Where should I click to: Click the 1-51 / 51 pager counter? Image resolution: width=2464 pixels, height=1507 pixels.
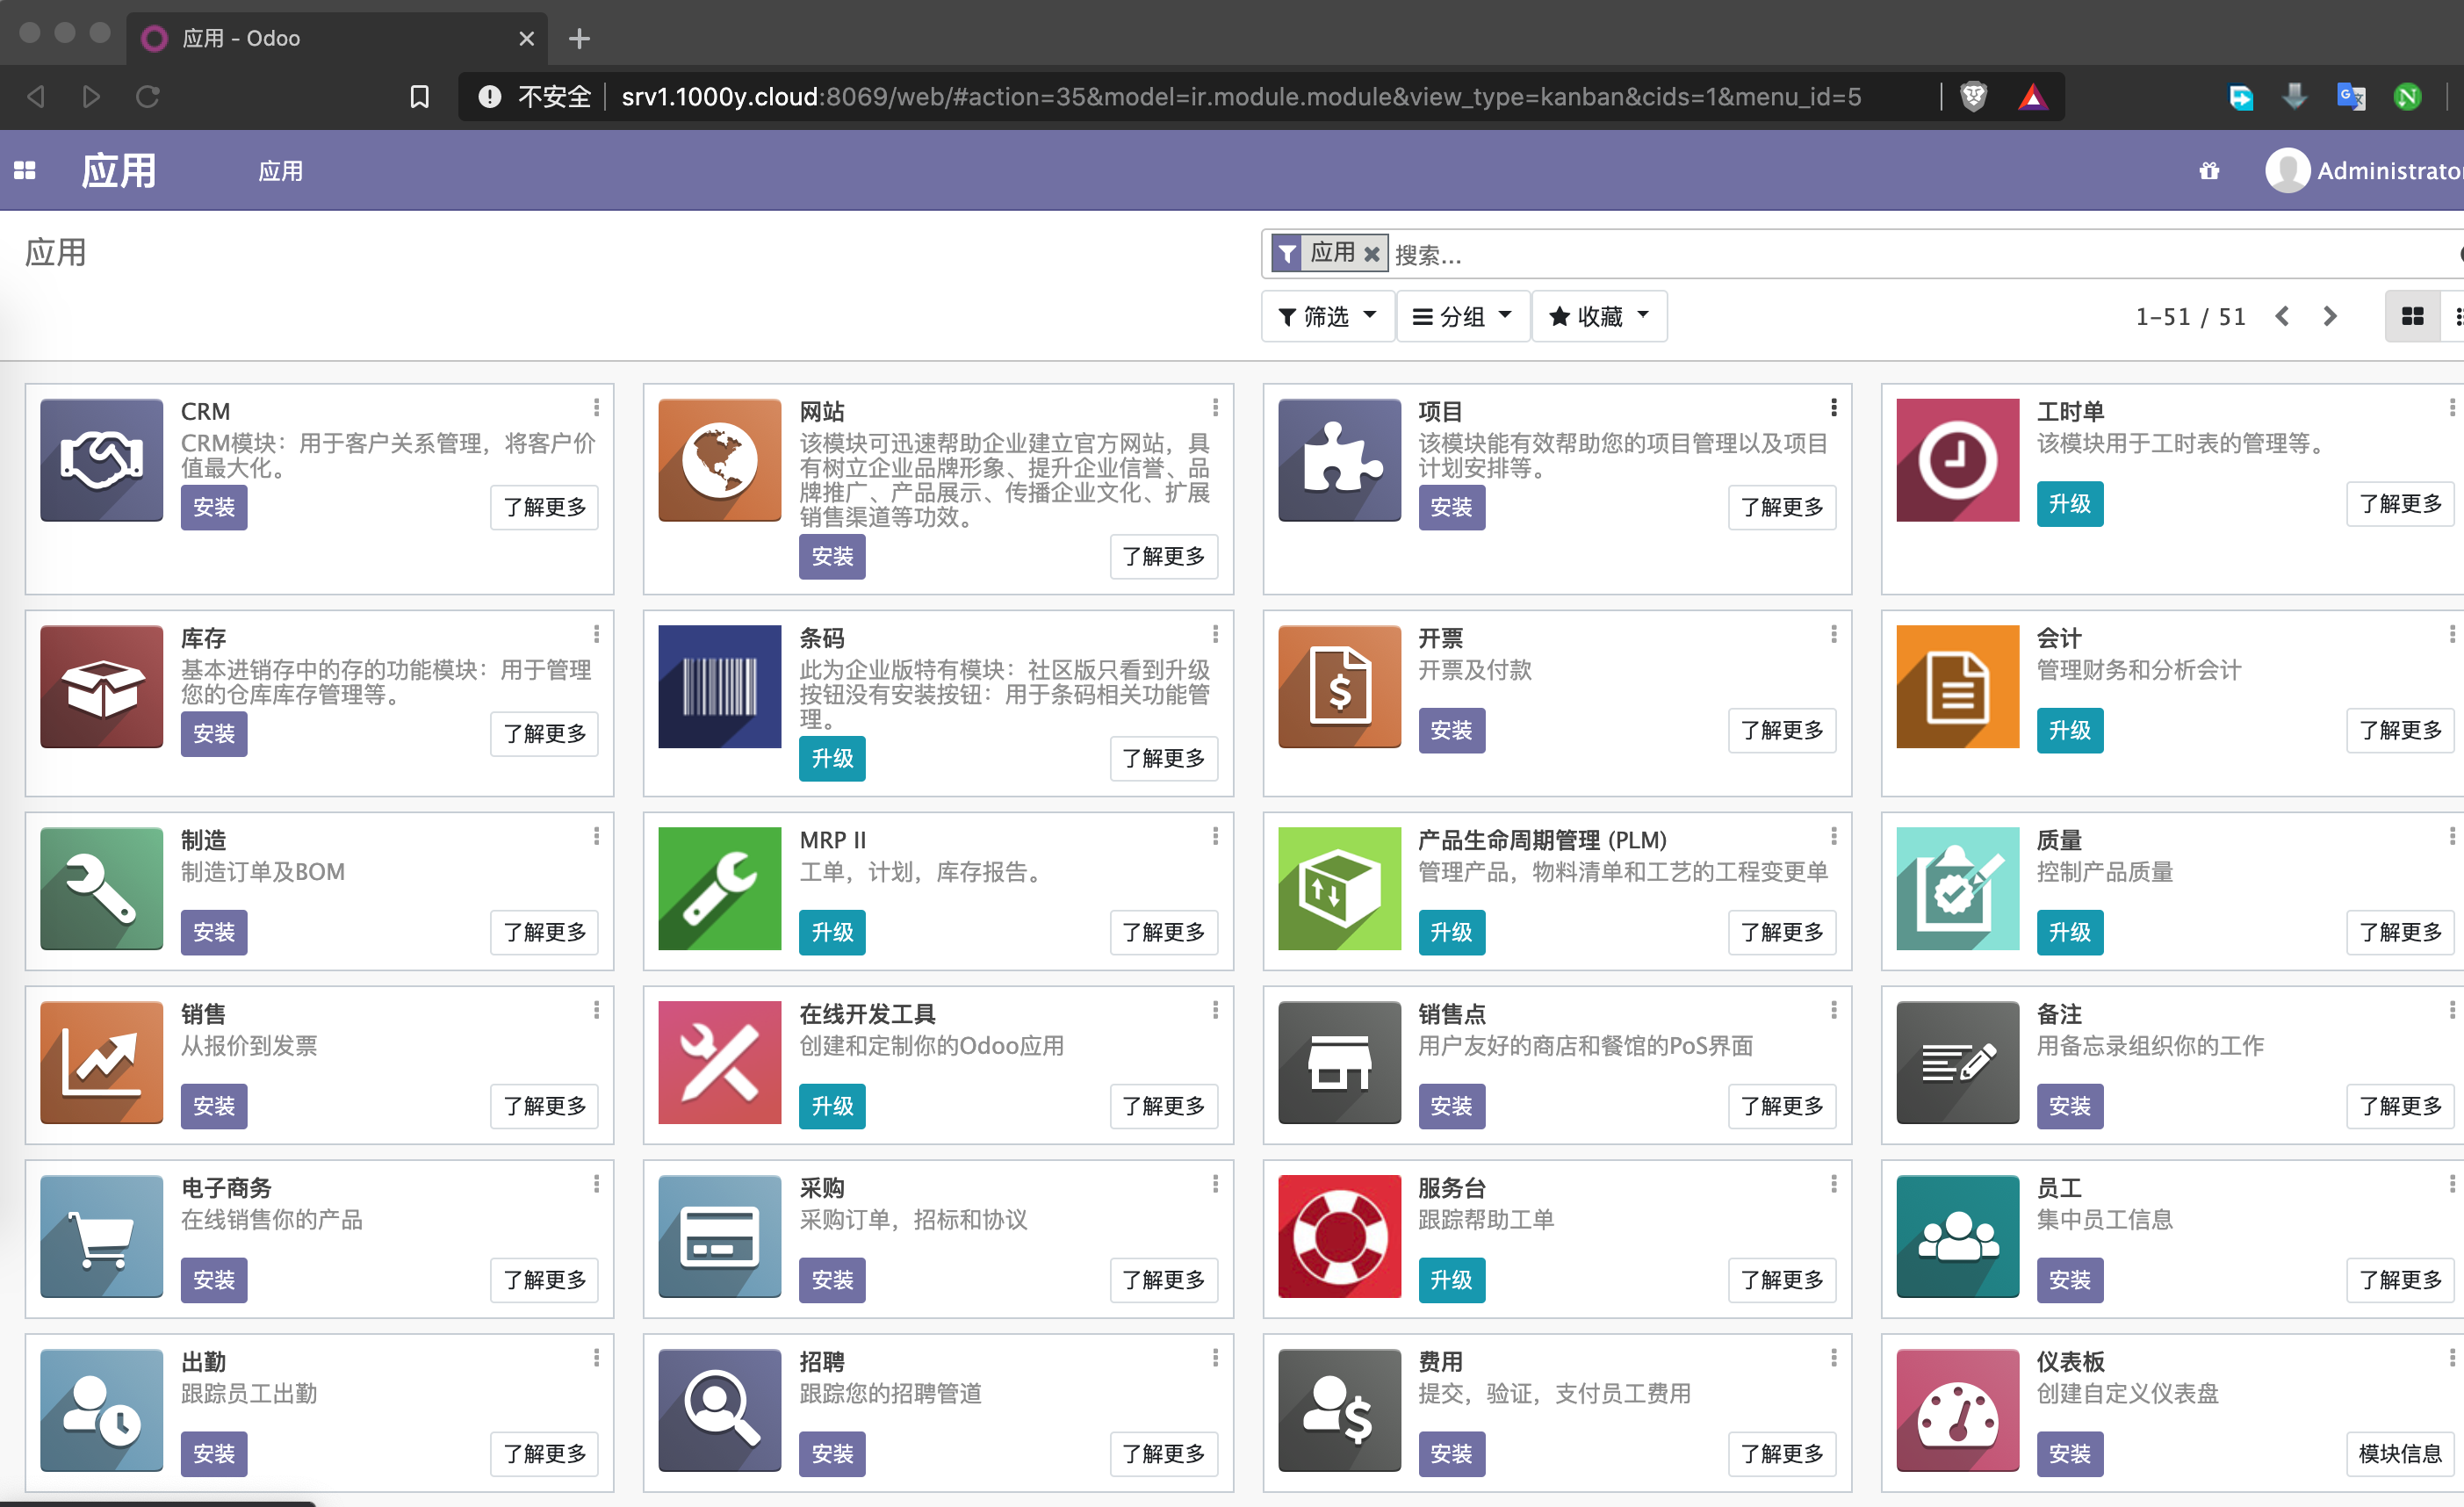click(2190, 317)
